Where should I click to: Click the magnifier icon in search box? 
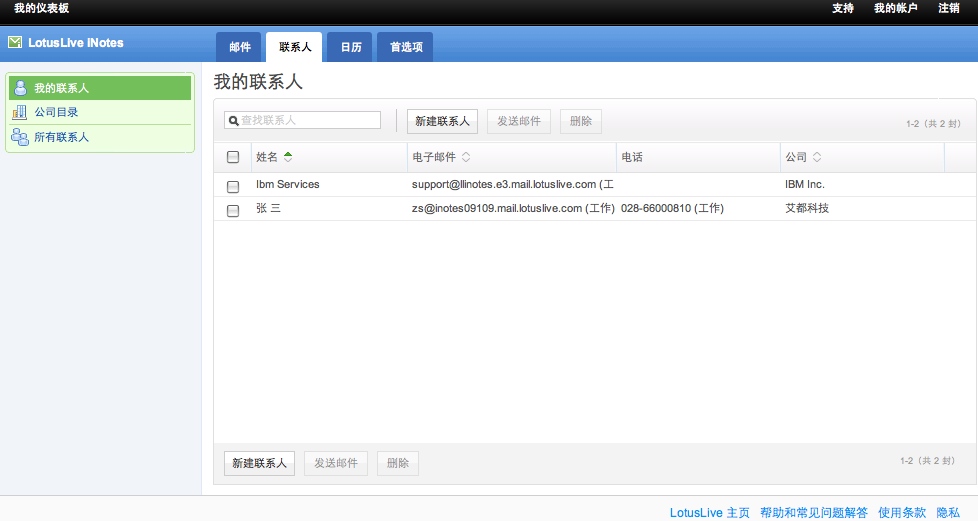point(232,120)
